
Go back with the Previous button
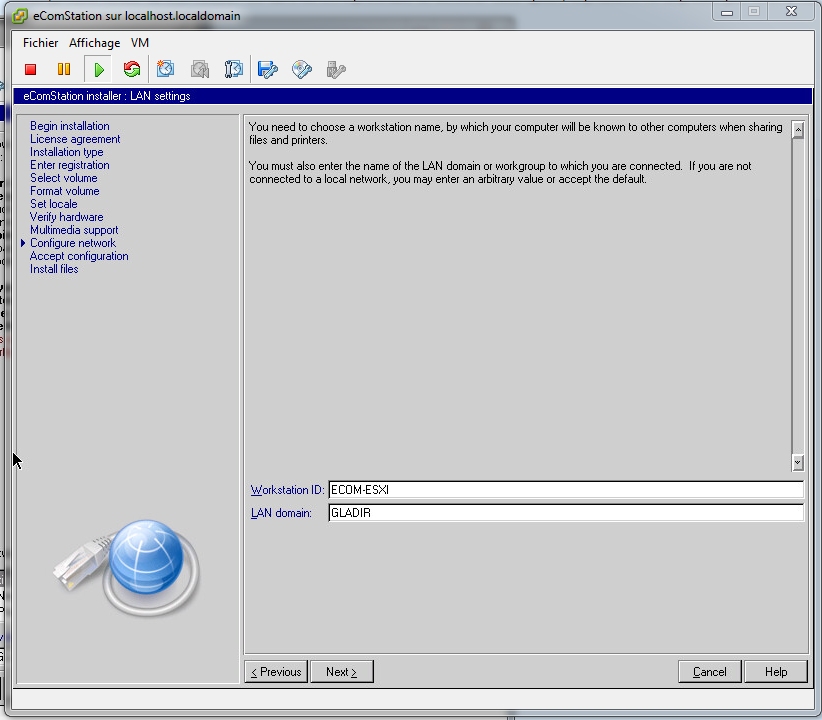click(x=276, y=672)
